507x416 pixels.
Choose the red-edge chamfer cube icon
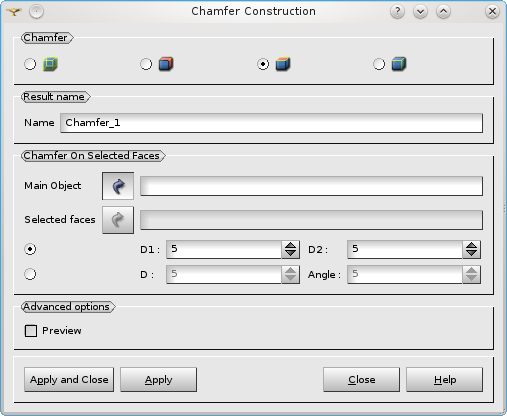click(166, 64)
